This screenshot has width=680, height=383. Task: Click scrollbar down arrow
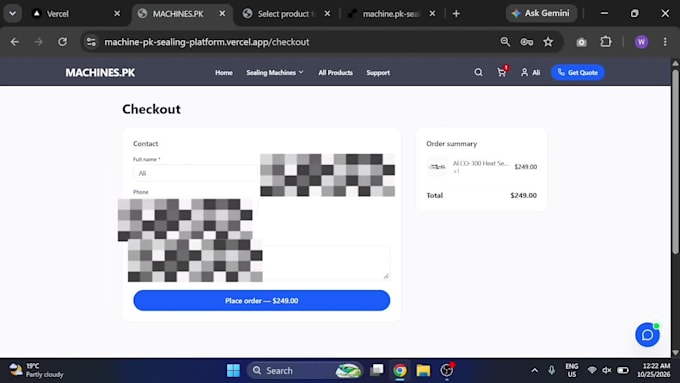pos(675,353)
